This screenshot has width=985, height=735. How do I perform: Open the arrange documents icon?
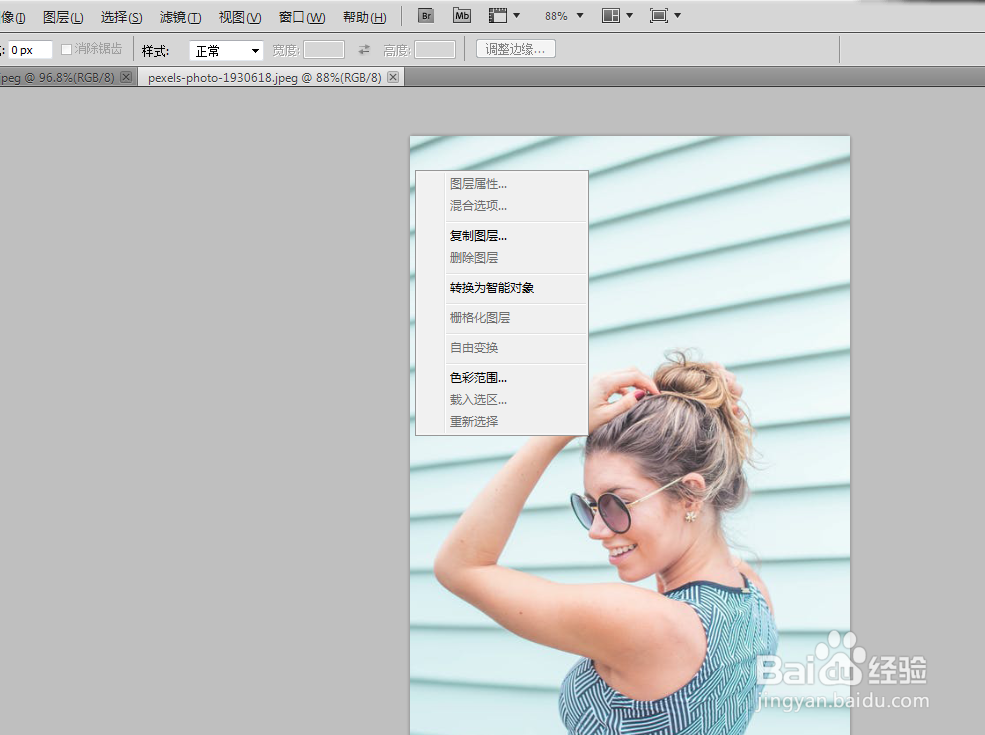click(x=611, y=16)
